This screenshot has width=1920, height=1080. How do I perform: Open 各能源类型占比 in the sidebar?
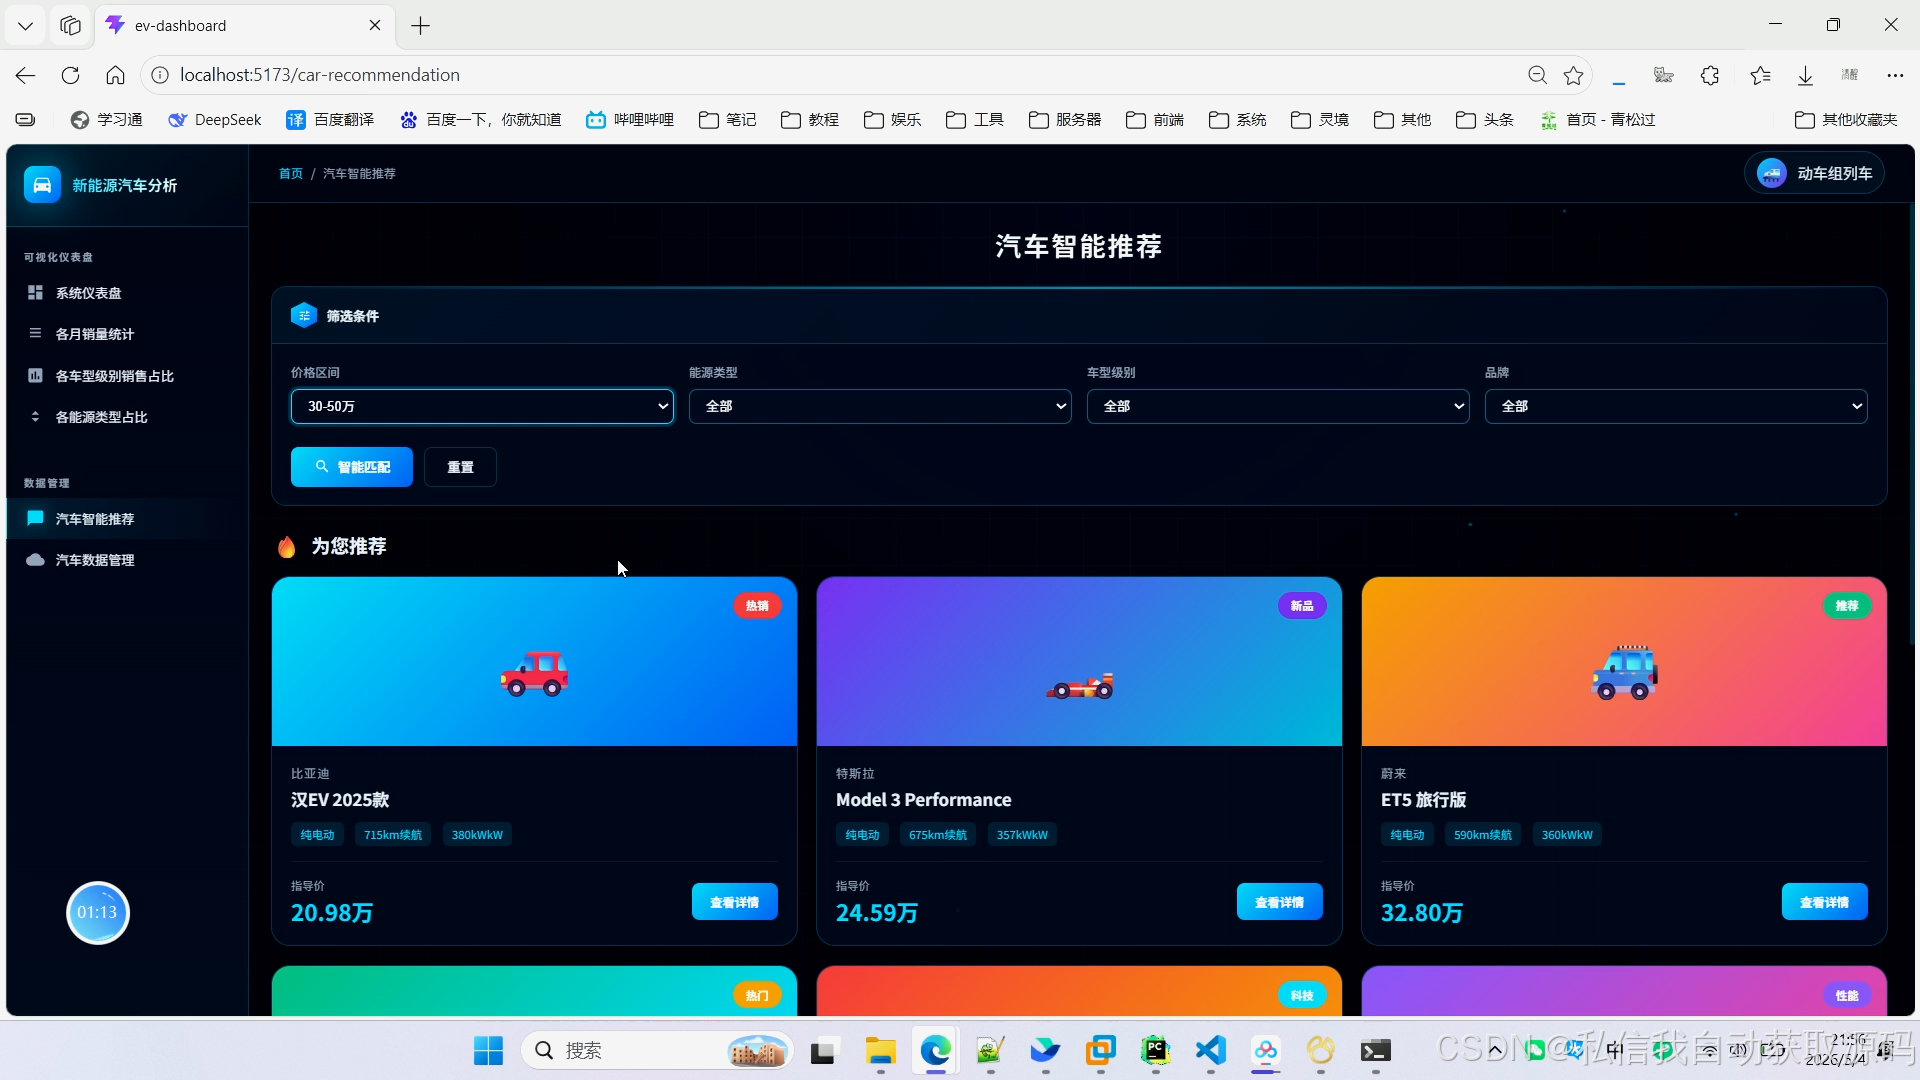tap(127, 417)
